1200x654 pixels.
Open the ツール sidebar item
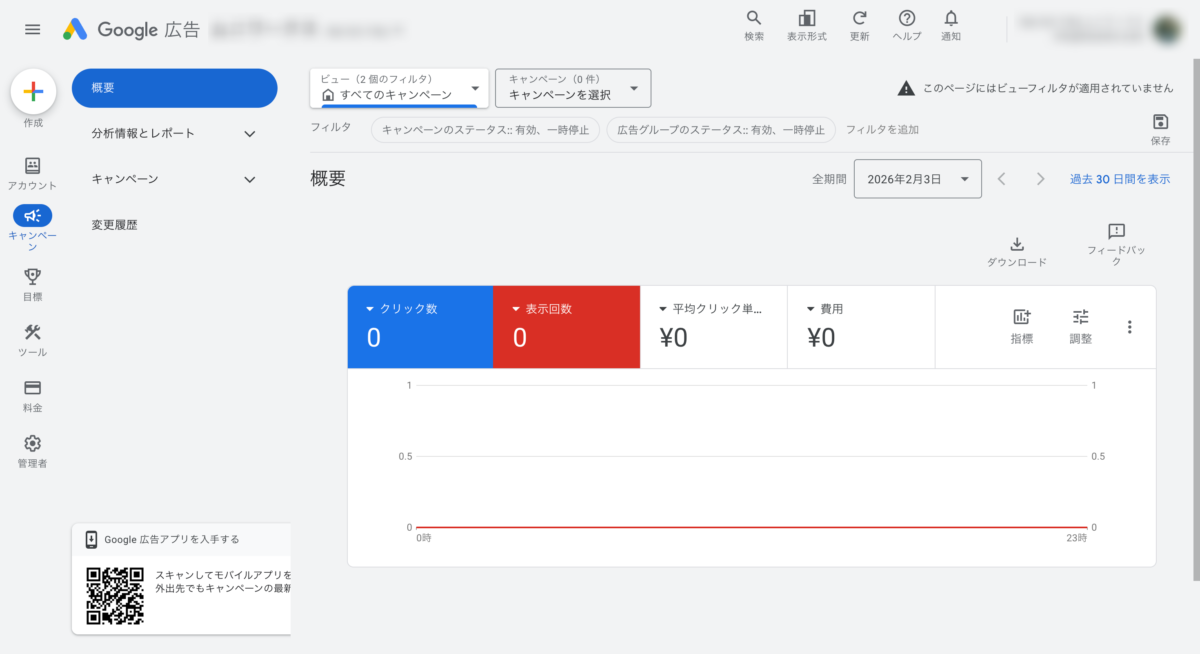pyautogui.click(x=32, y=333)
